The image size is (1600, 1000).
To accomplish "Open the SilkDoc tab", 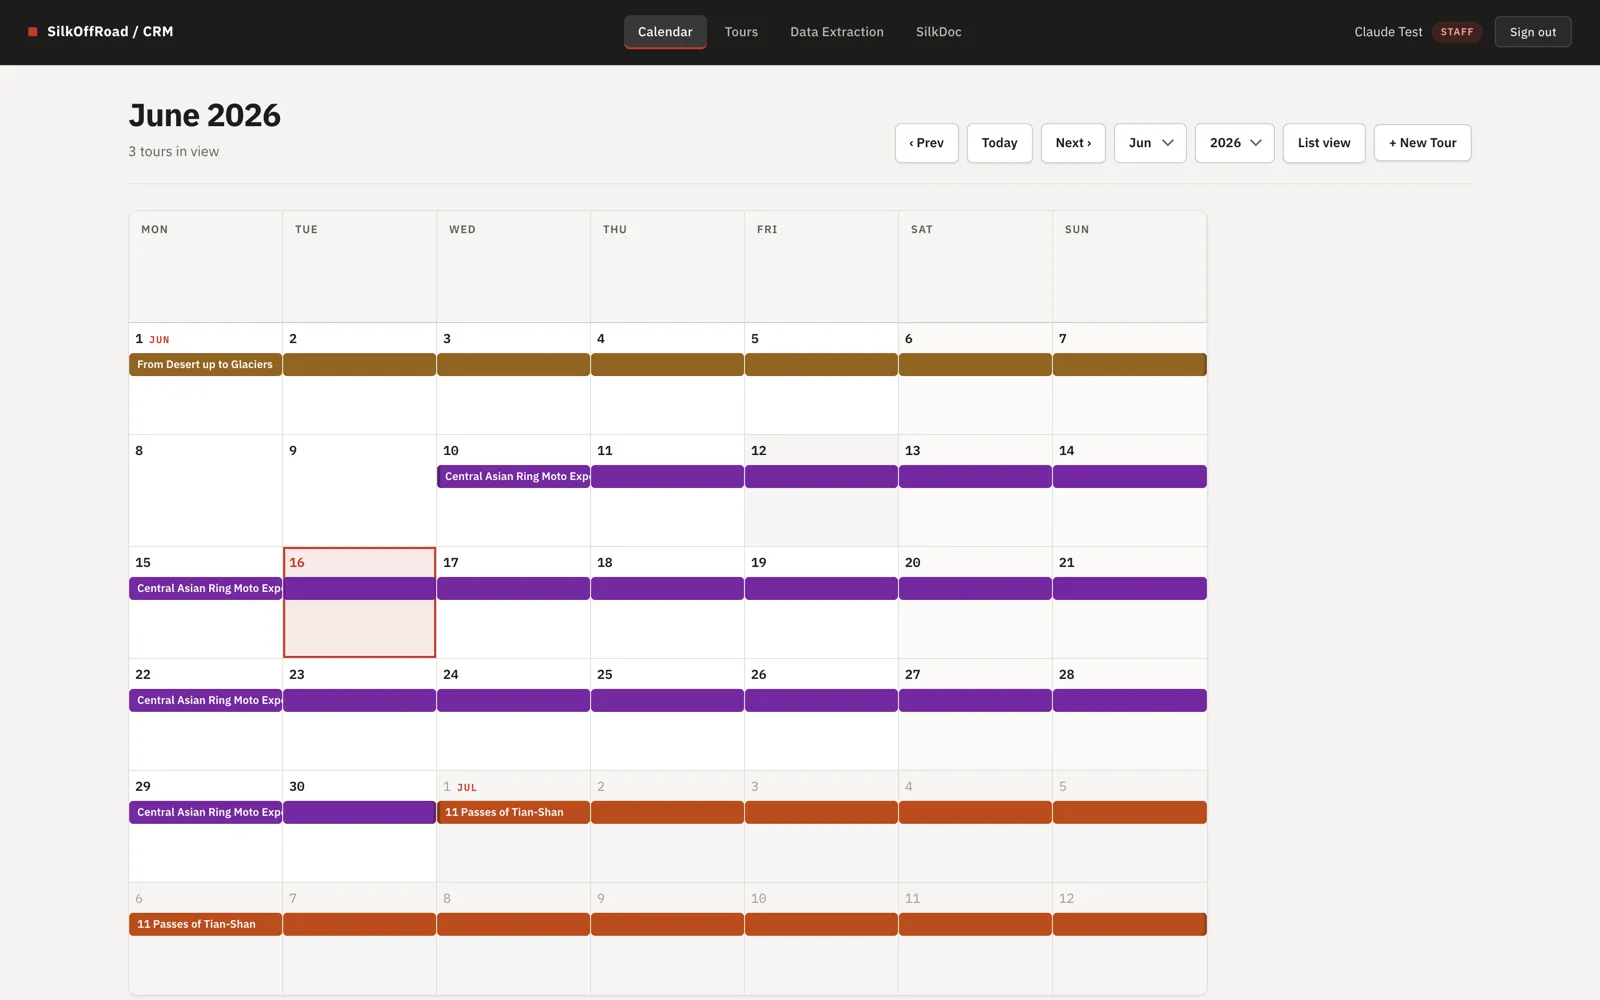I will pos(939,32).
